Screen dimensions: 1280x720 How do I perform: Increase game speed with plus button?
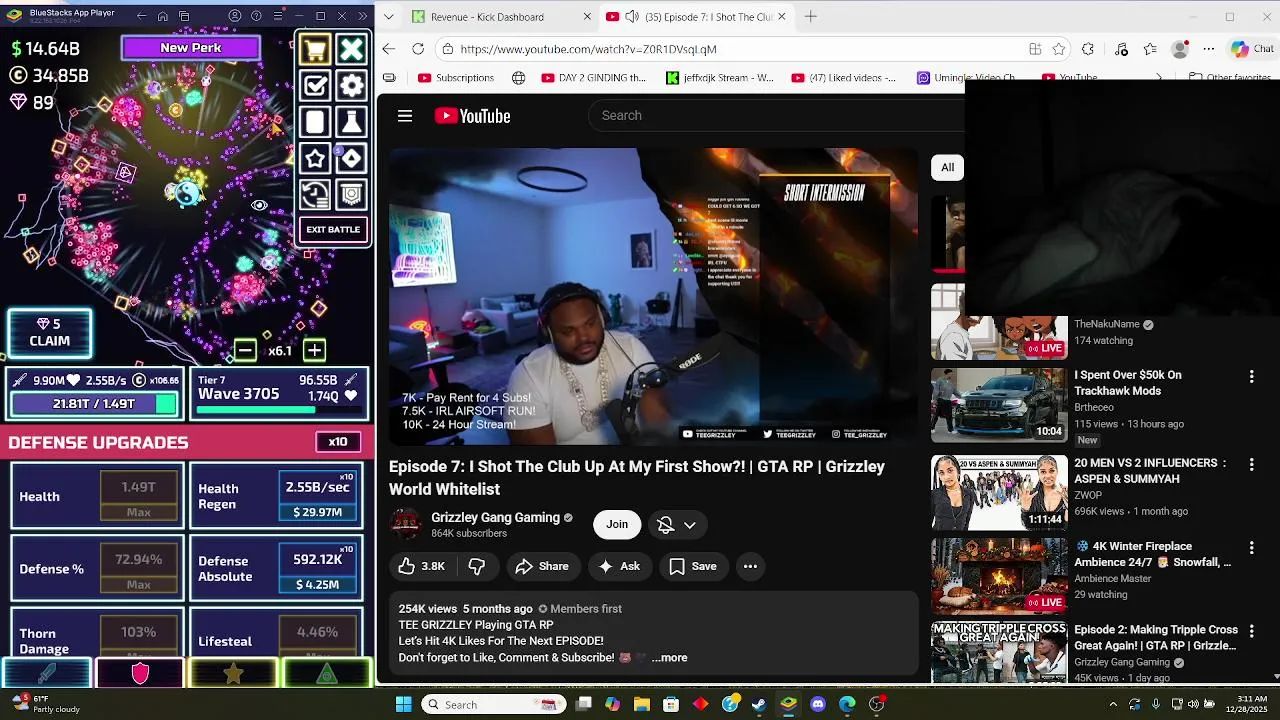click(314, 350)
